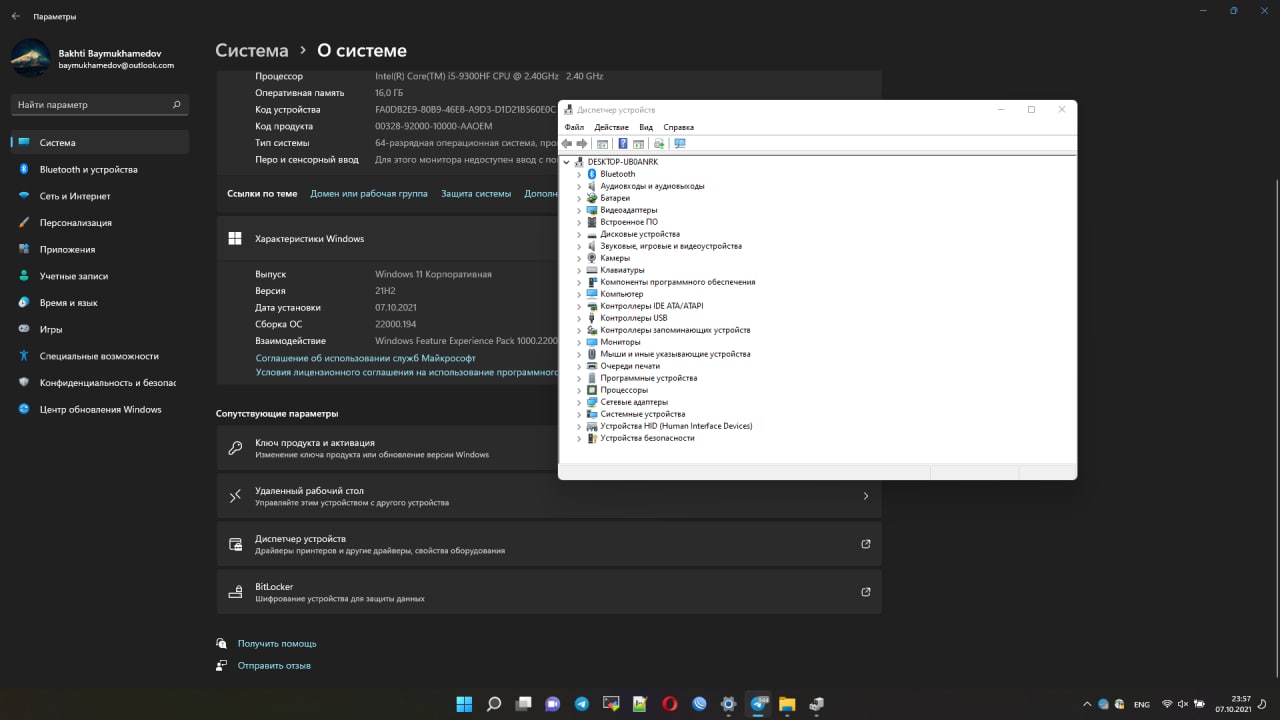This screenshot has width=1280, height=720.
Task: Open Специальные возможности in Settings sidebar
Action: pyautogui.click(x=100, y=356)
